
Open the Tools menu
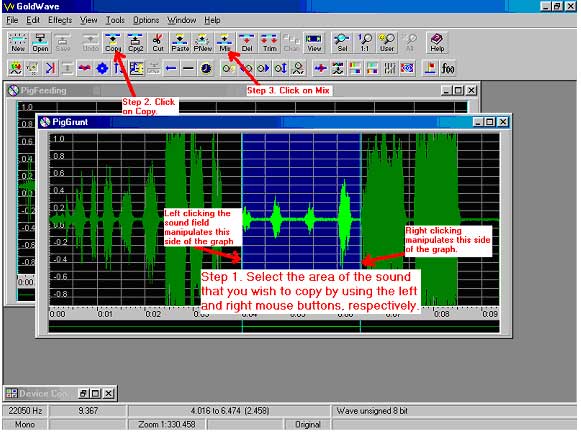[115, 20]
